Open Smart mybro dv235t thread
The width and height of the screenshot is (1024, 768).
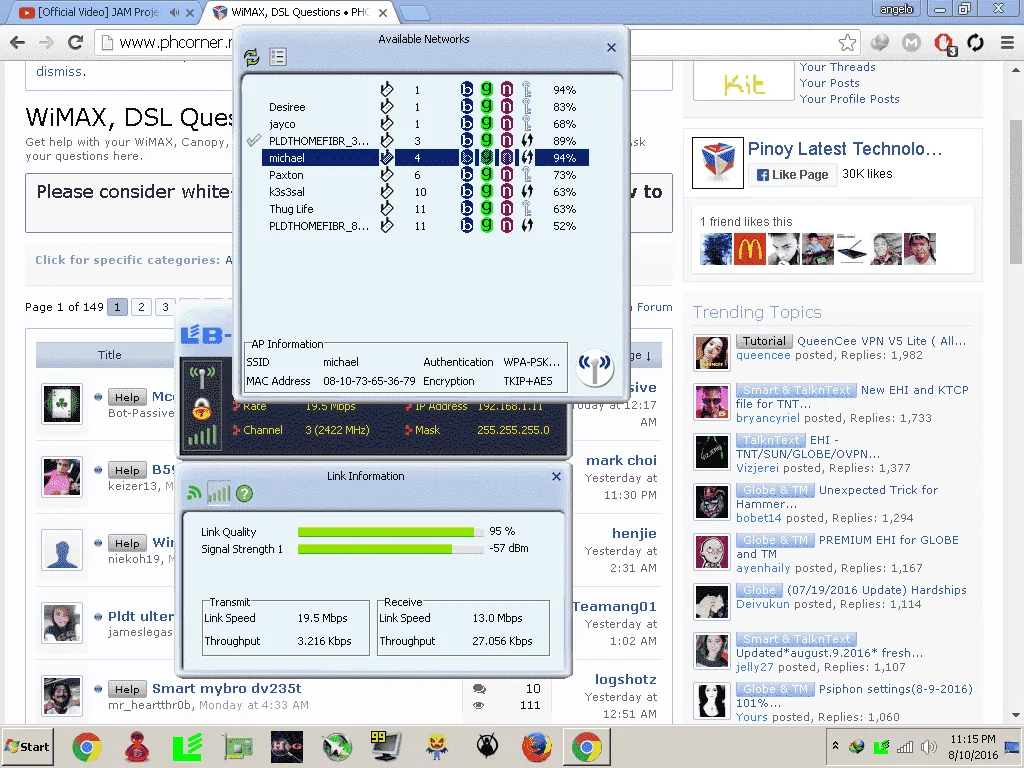227,688
